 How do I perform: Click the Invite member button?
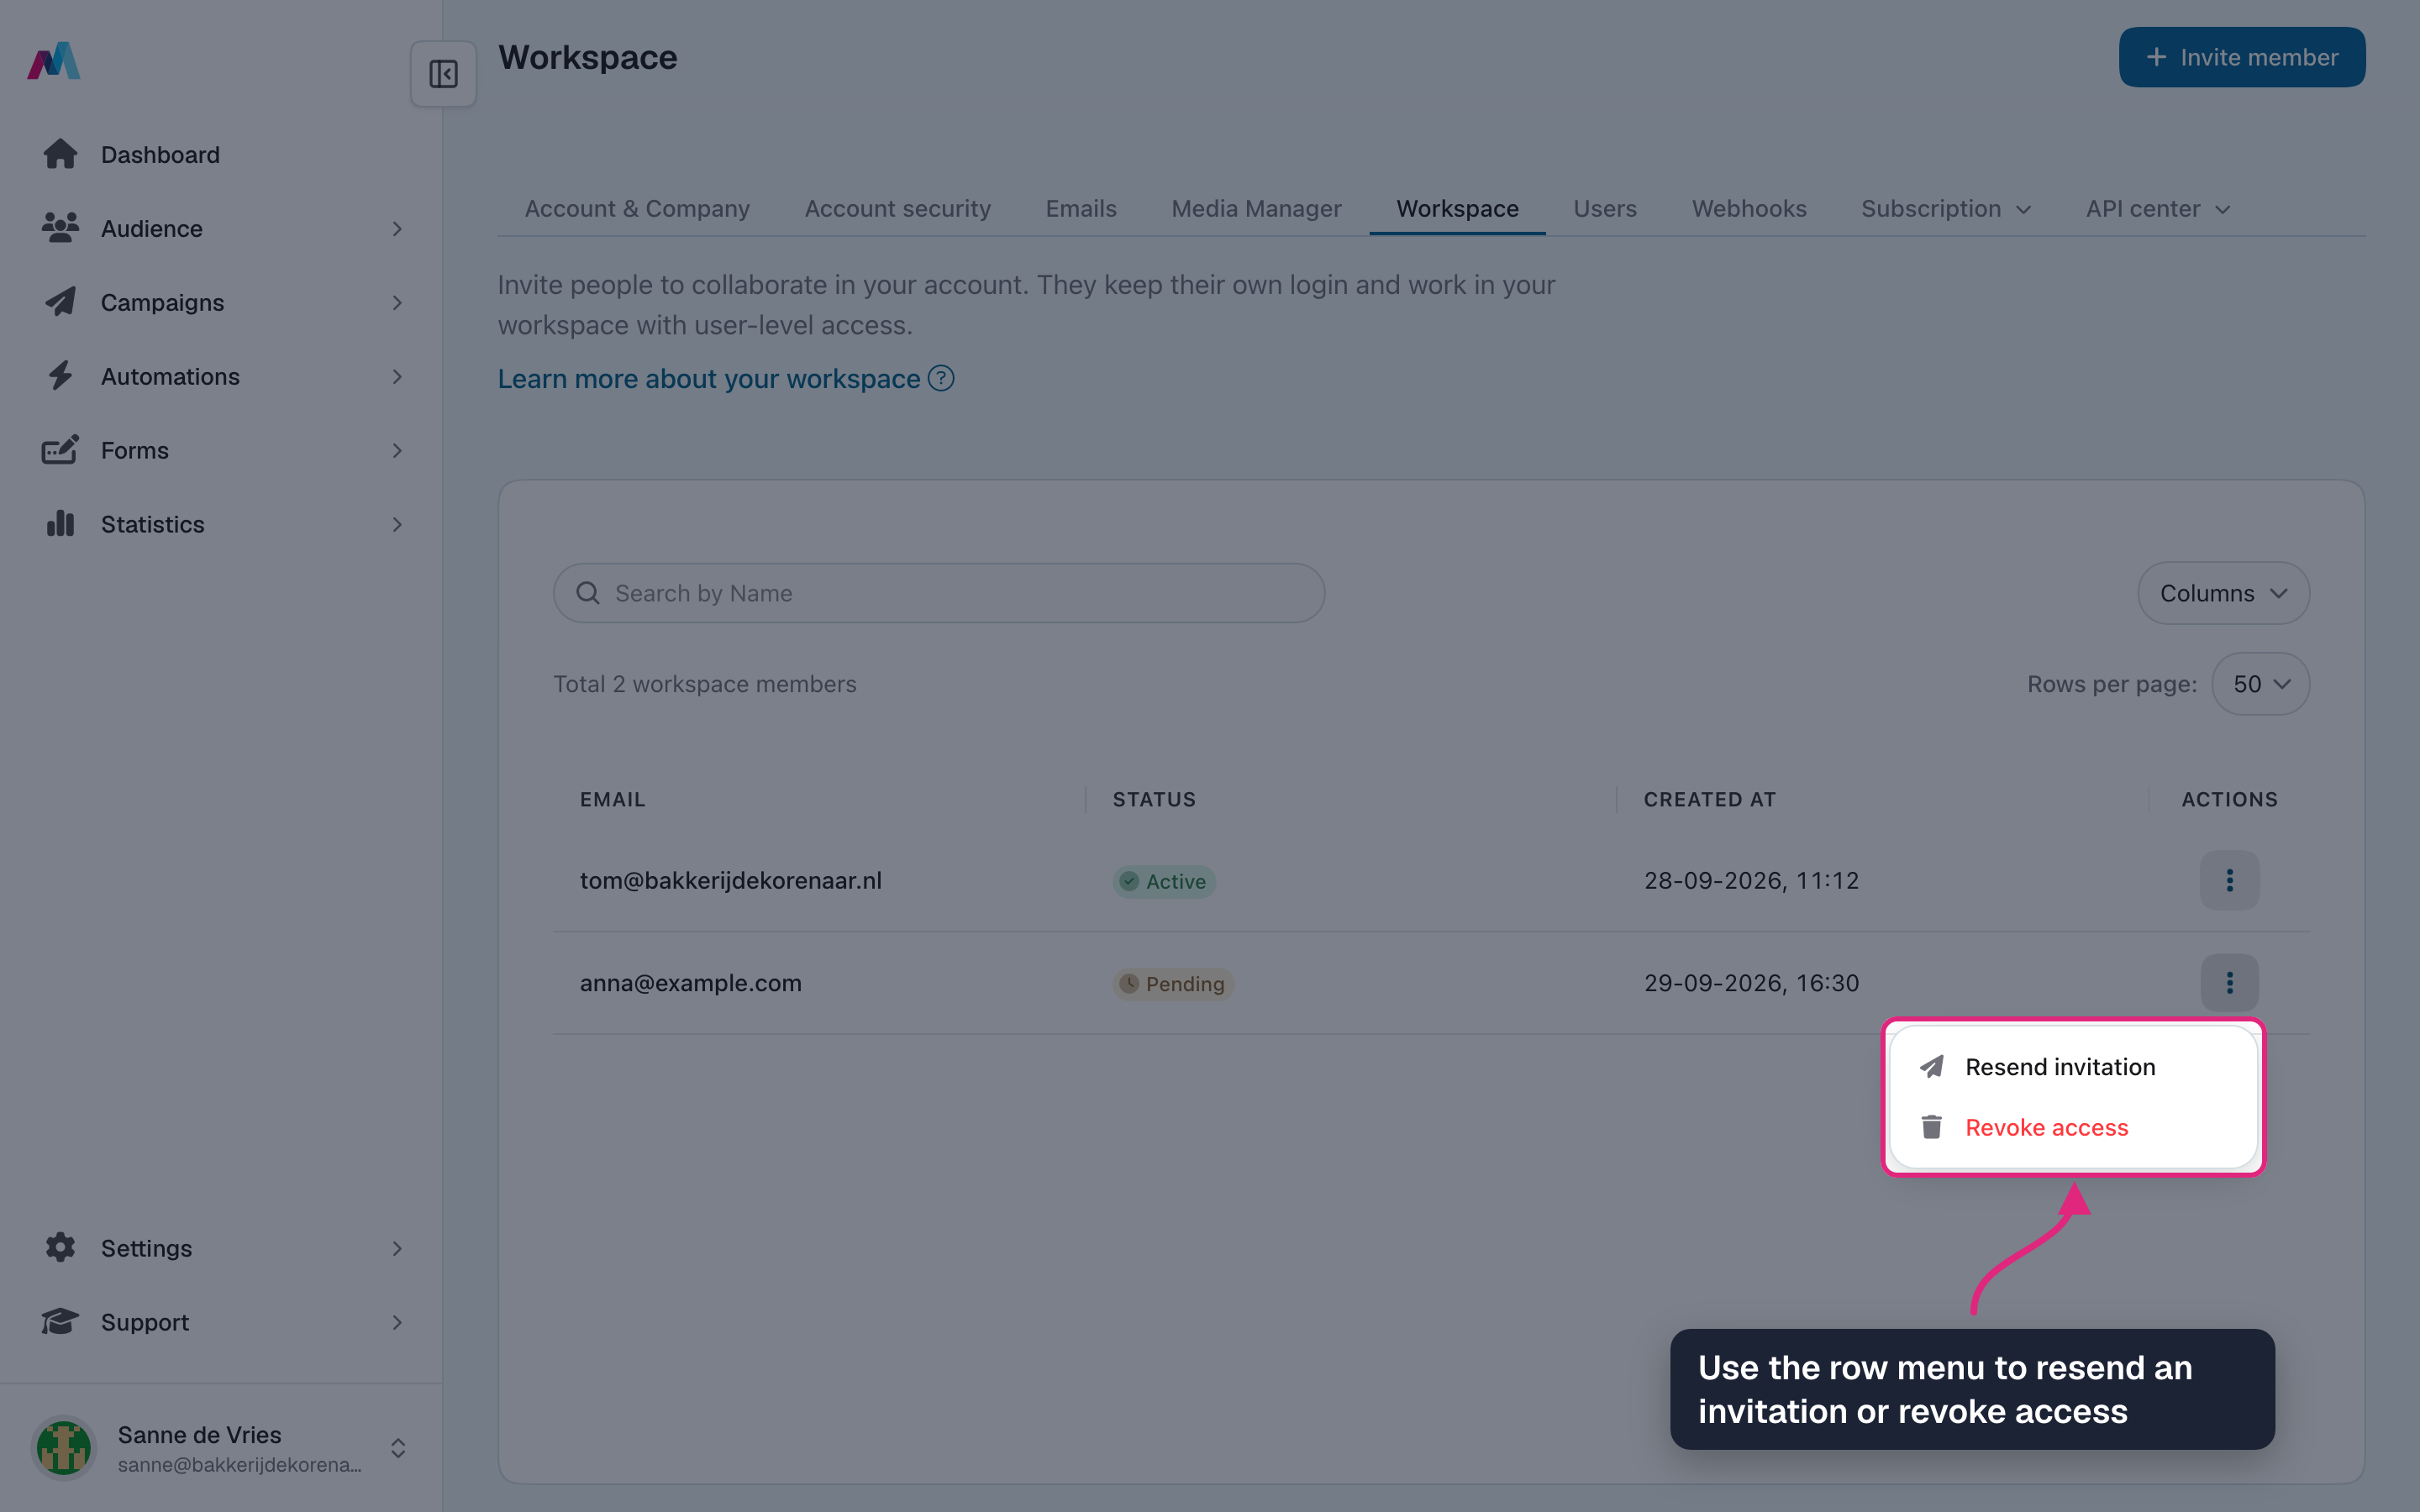tap(2242, 57)
